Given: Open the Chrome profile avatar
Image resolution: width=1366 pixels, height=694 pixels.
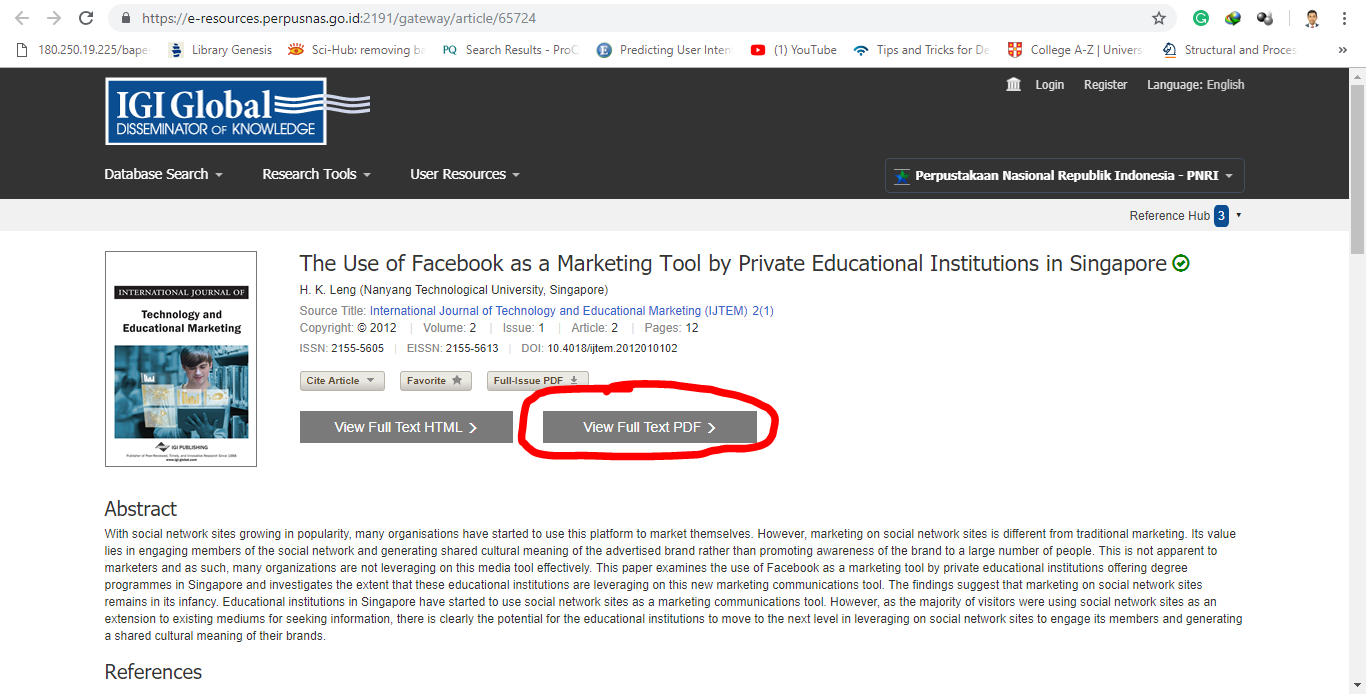Looking at the screenshot, I should (1312, 18).
